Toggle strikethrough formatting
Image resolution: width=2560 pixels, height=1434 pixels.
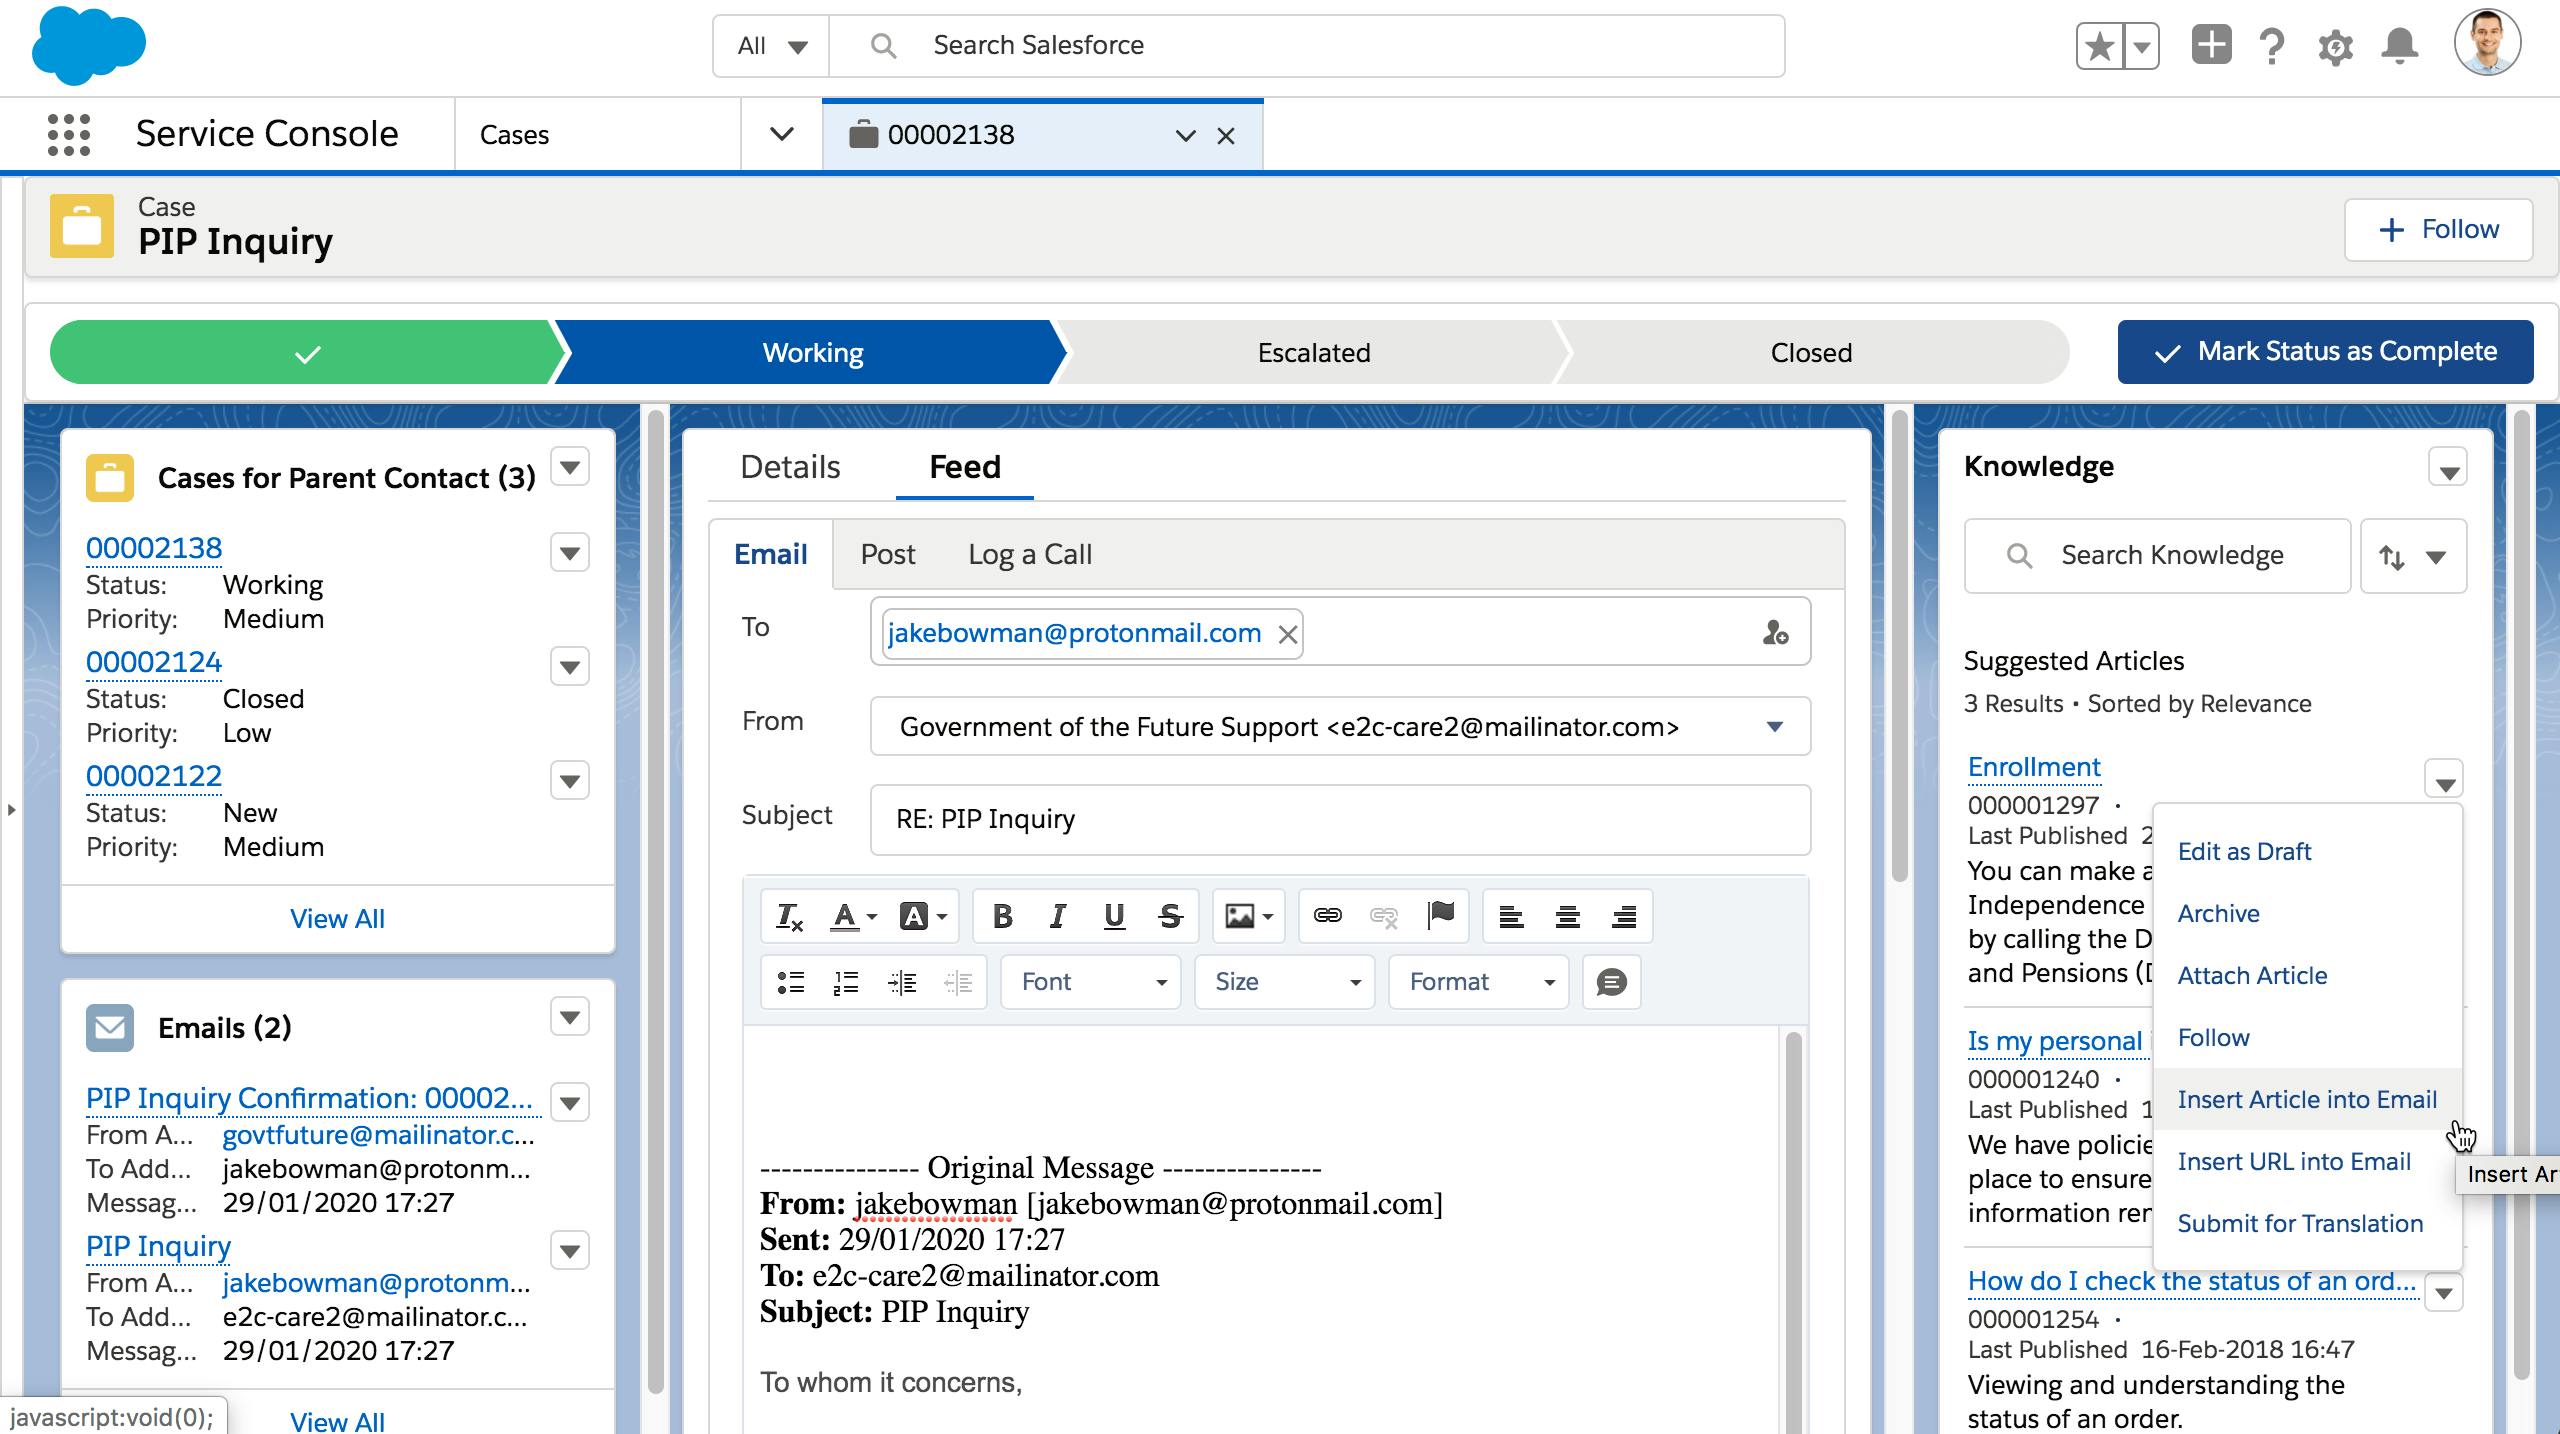click(1170, 915)
